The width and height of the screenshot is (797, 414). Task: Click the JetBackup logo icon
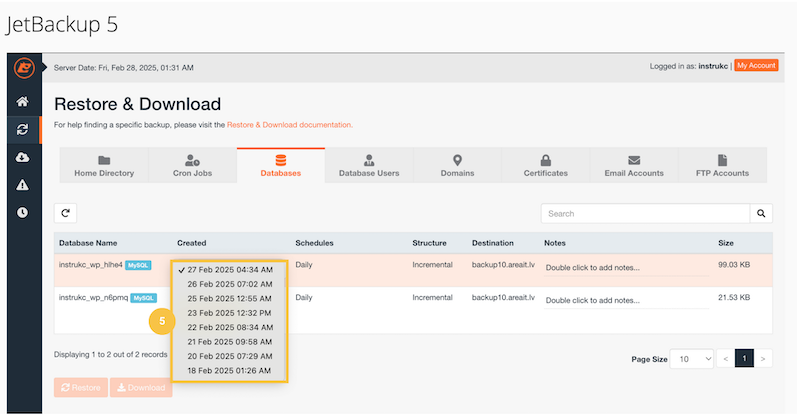point(22,68)
